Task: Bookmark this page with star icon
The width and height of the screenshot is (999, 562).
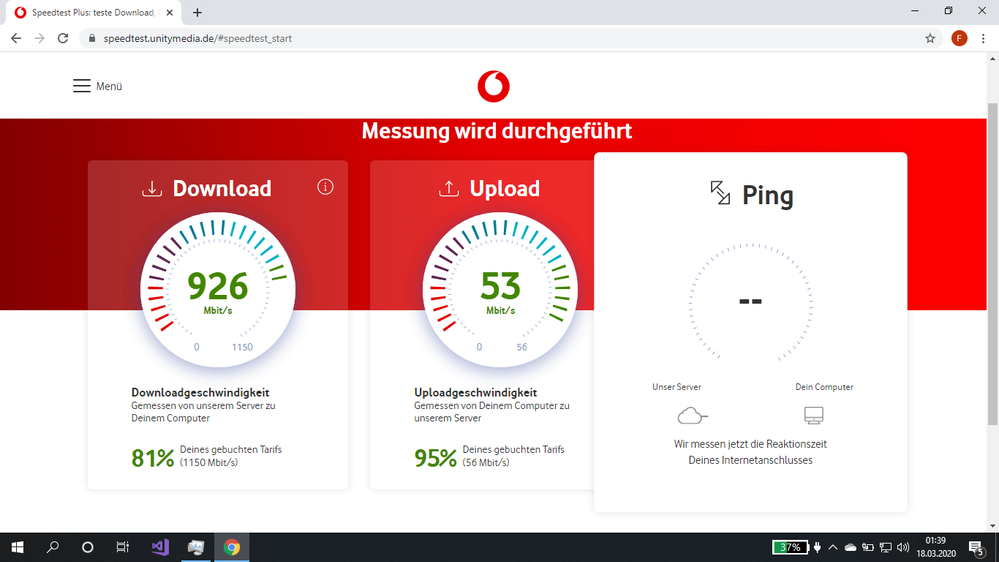Action: tap(930, 38)
